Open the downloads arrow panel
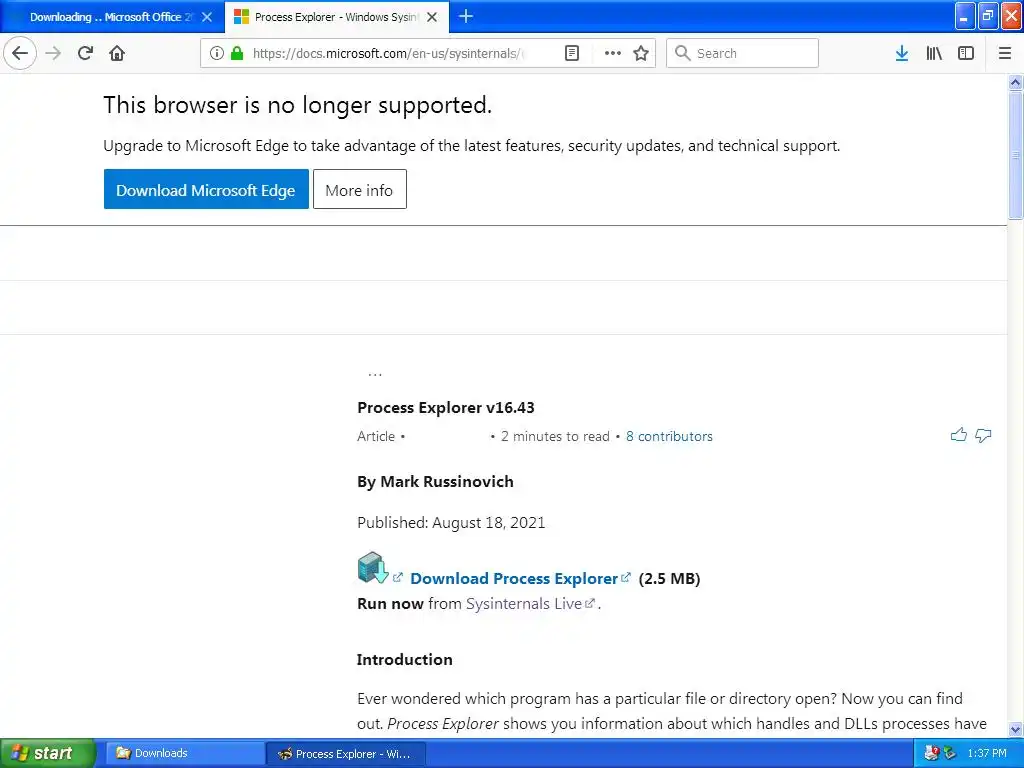This screenshot has height=768, width=1024. 902,53
